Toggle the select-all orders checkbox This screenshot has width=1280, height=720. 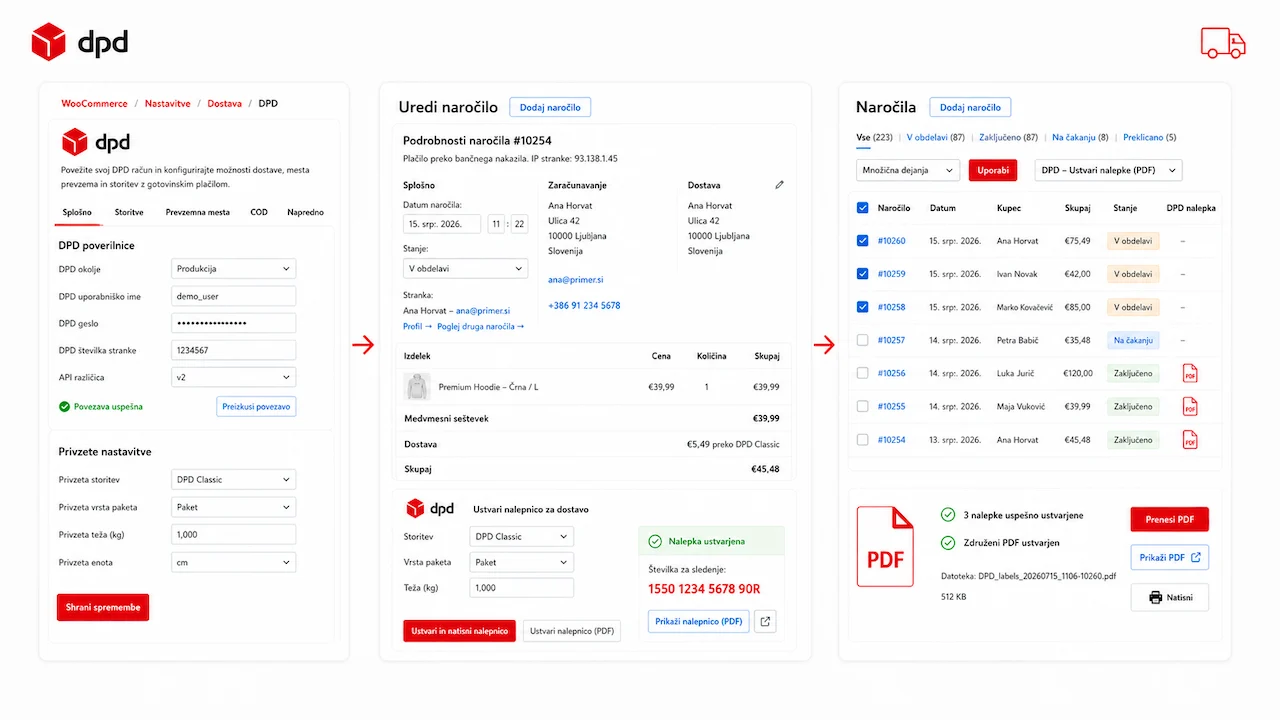pyautogui.click(x=863, y=208)
